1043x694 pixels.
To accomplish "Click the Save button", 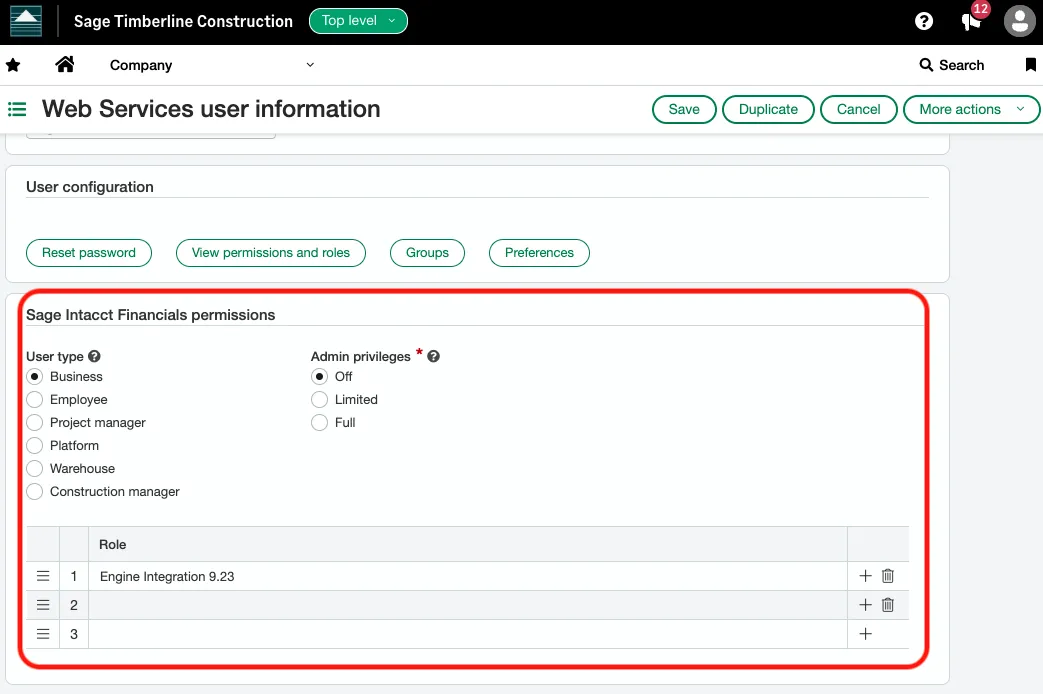I will [684, 109].
